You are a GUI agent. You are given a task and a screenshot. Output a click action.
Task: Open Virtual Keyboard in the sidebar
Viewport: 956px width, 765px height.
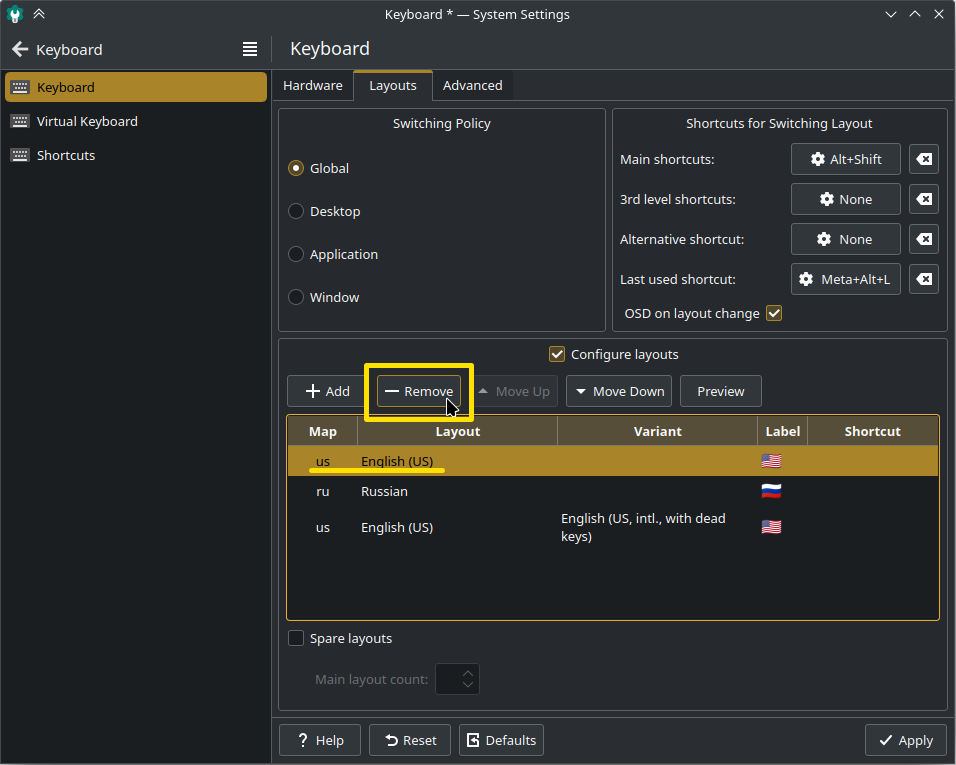coord(87,121)
